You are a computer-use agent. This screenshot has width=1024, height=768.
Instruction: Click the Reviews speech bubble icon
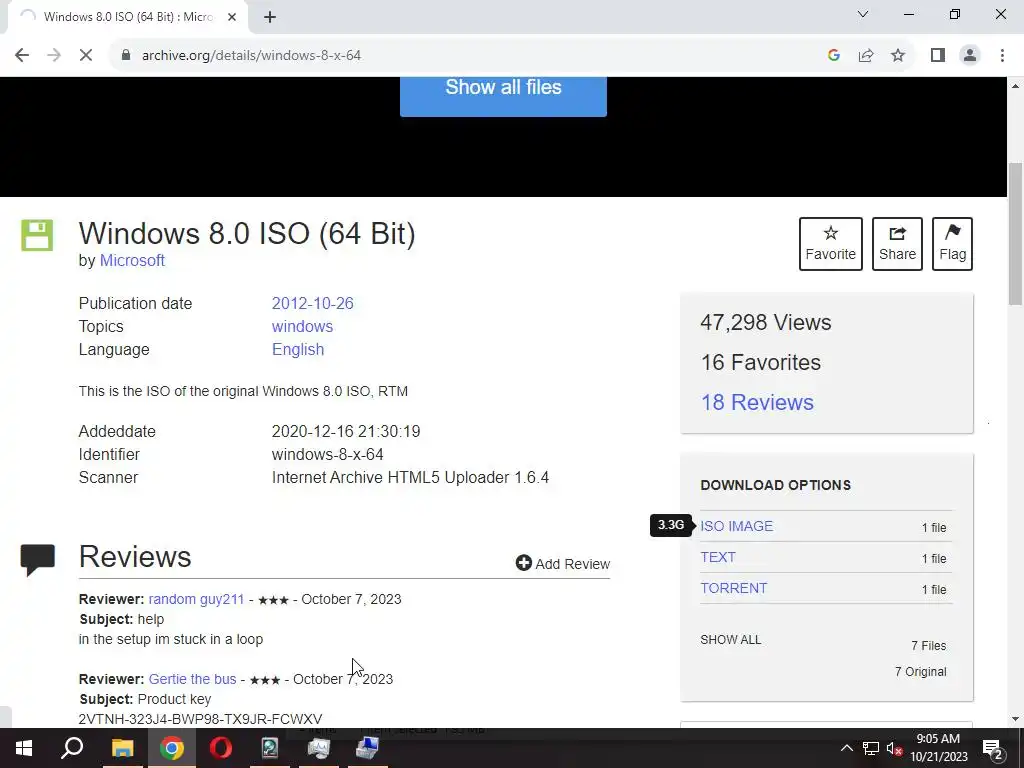(x=38, y=560)
